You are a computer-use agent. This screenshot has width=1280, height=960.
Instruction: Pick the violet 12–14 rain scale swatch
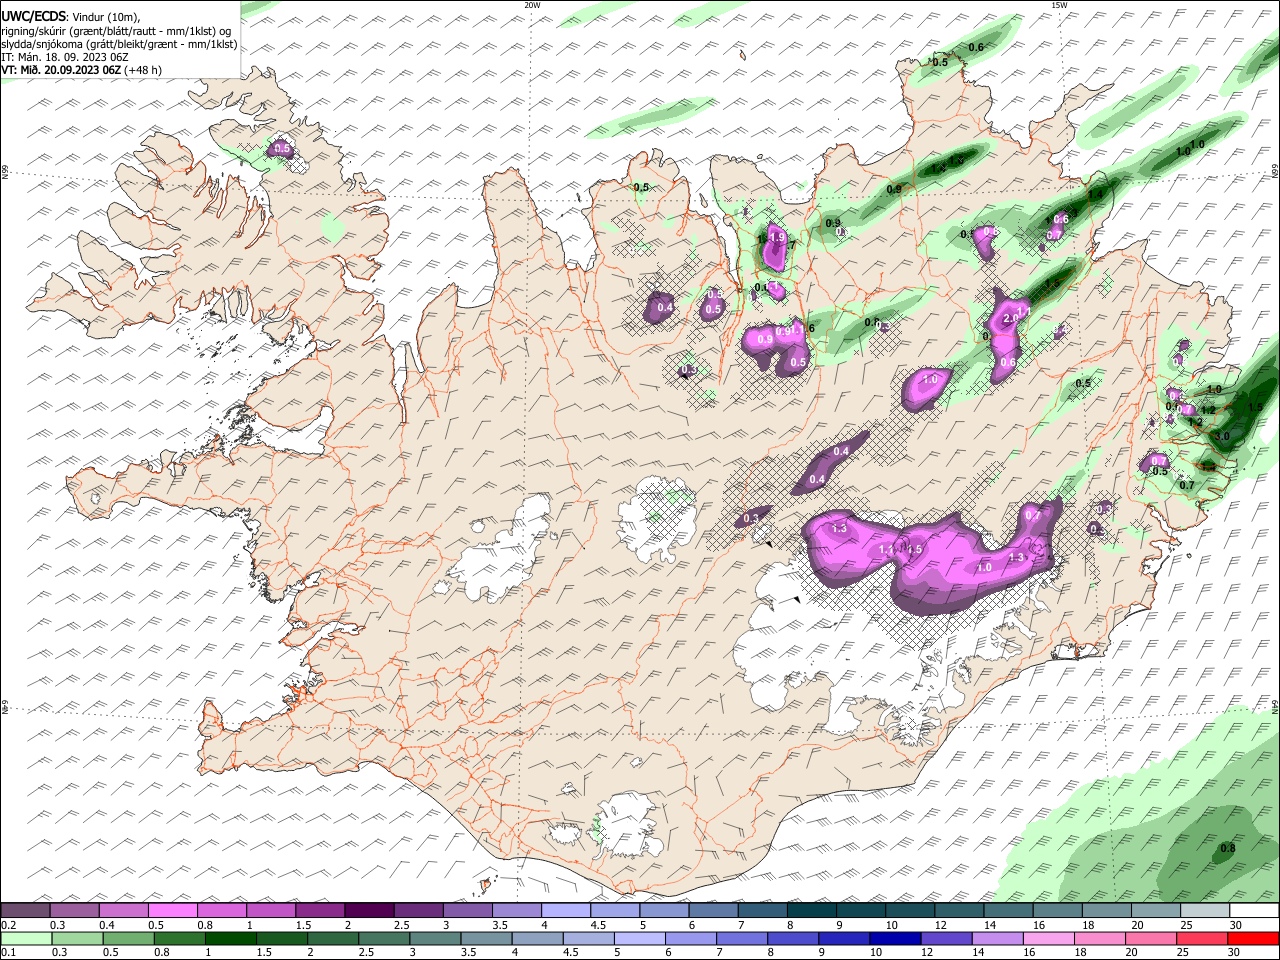(x=946, y=938)
